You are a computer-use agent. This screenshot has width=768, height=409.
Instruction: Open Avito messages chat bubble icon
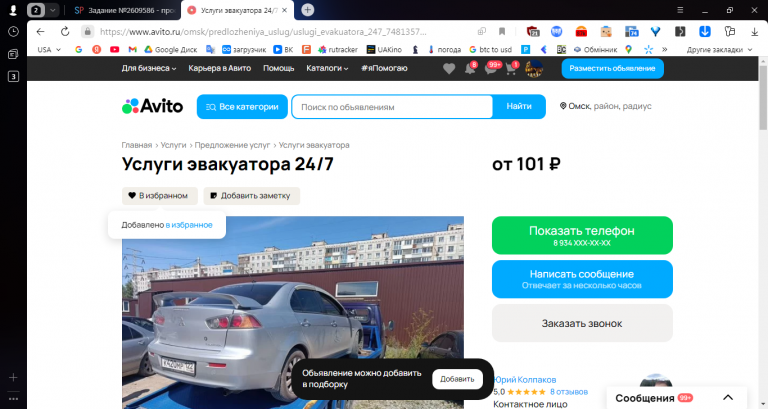point(491,69)
